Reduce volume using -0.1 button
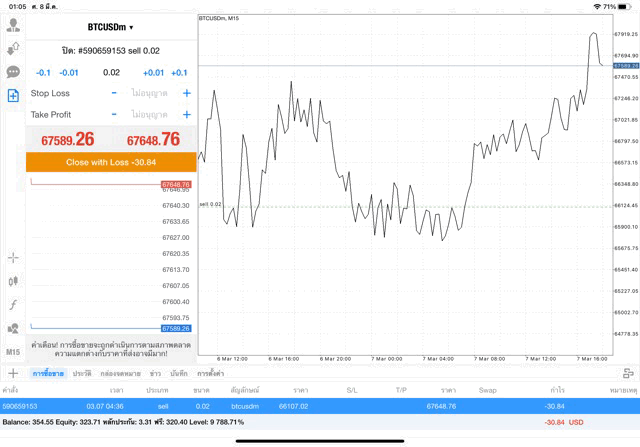Image resolution: width=640 pixels, height=447 pixels. pyautogui.click(x=43, y=73)
